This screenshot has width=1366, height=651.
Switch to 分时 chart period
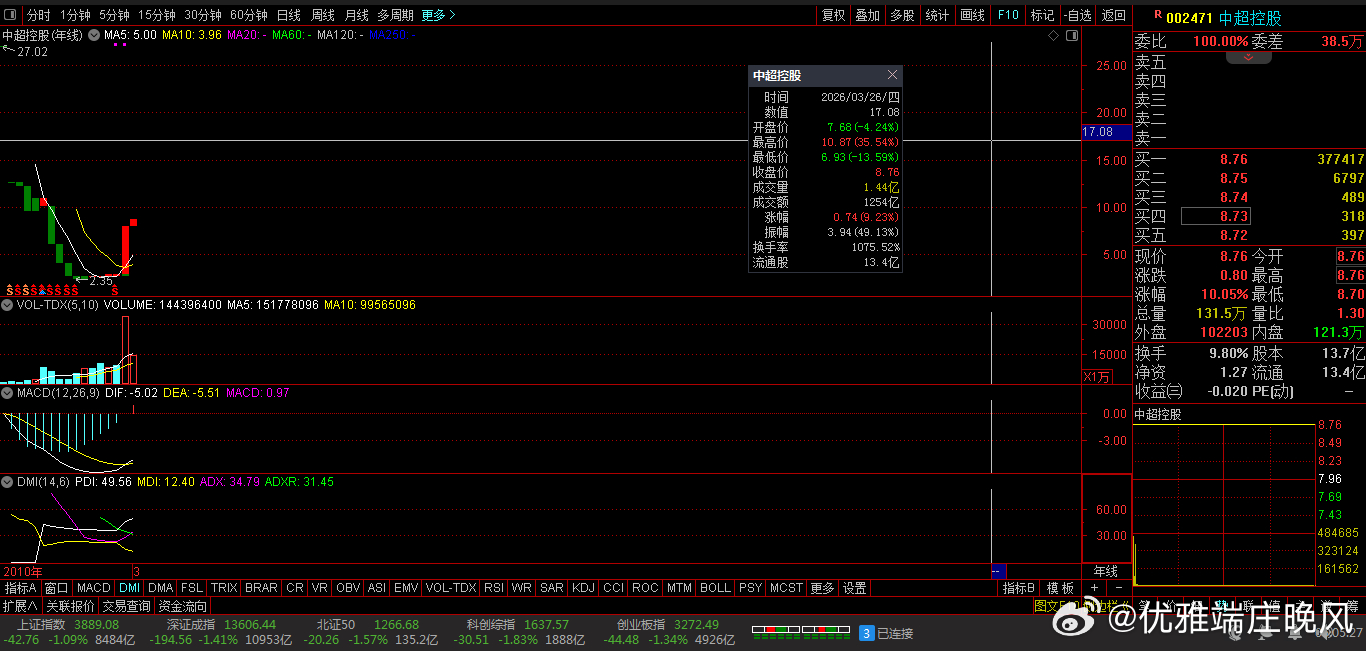(38, 15)
